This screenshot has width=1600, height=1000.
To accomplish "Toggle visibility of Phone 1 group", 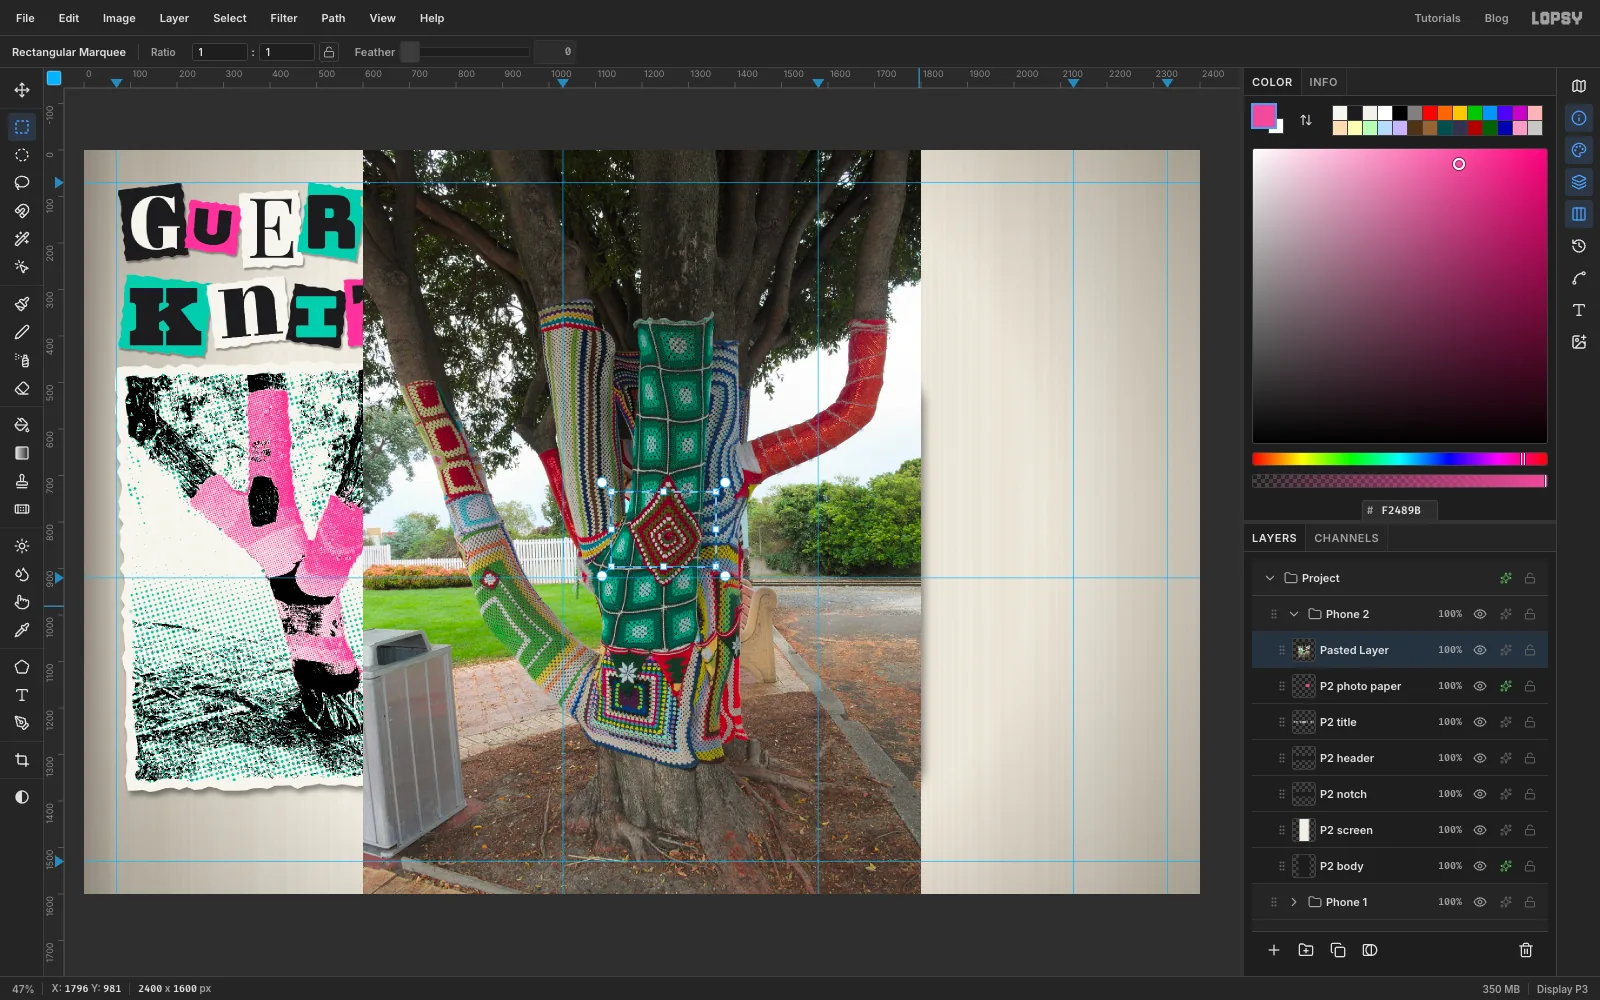I will point(1480,902).
